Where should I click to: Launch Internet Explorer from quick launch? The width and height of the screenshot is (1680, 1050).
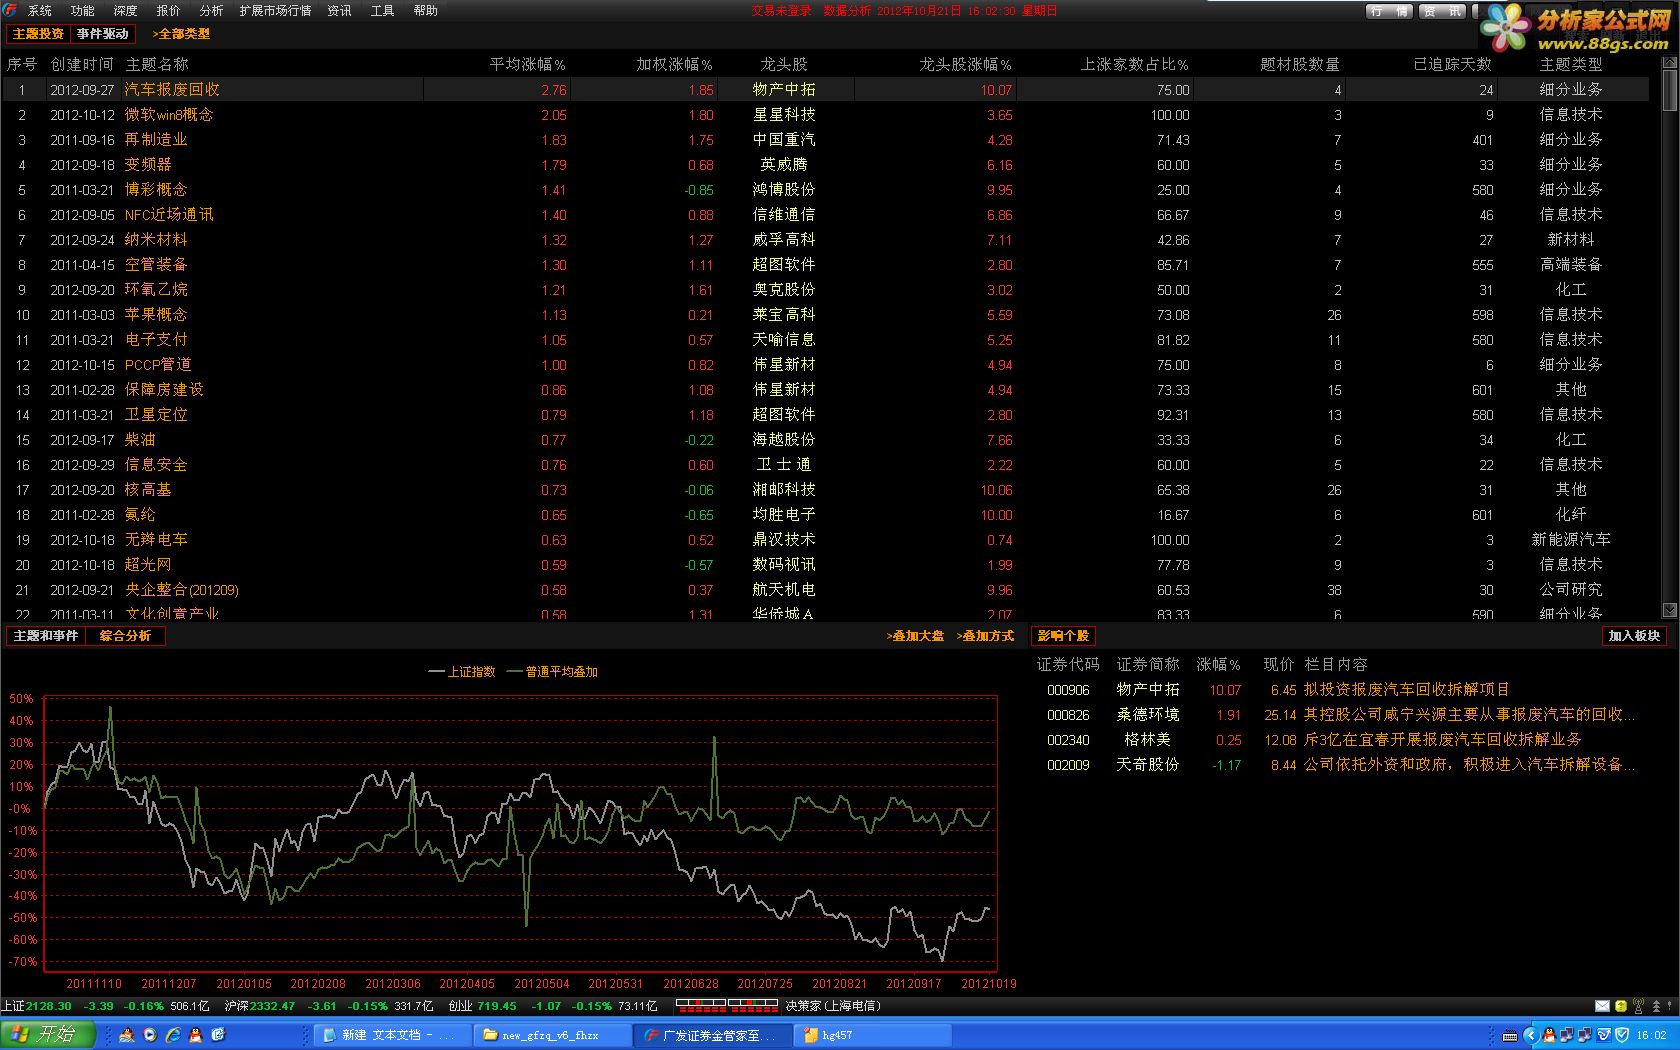[173, 1035]
